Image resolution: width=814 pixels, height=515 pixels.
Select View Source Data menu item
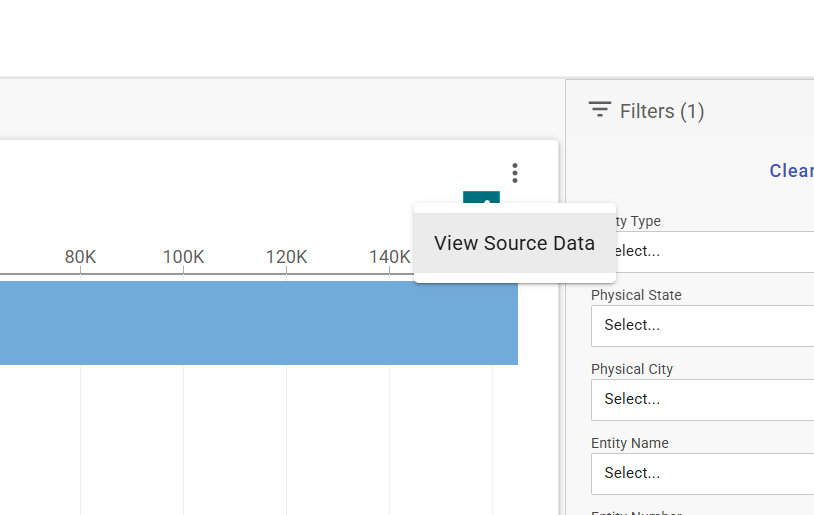coord(514,243)
